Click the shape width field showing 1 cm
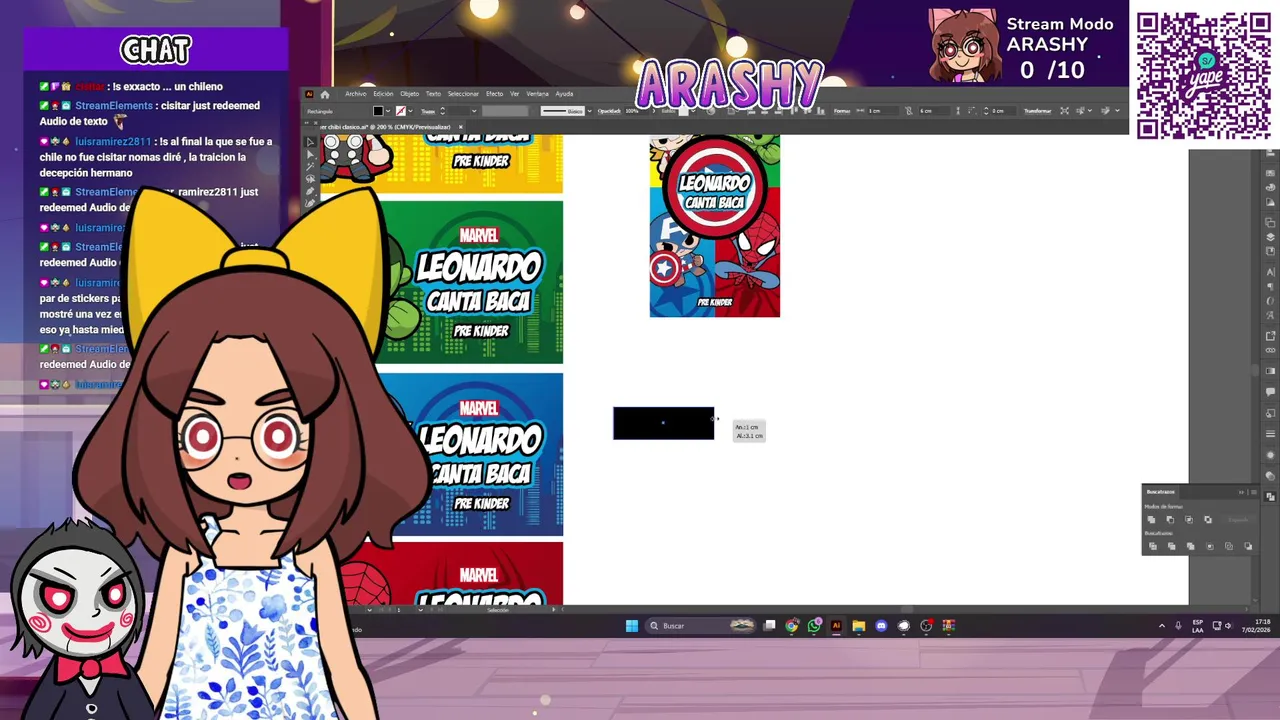The height and width of the screenshot is (720, 1280). click(883, 110)
